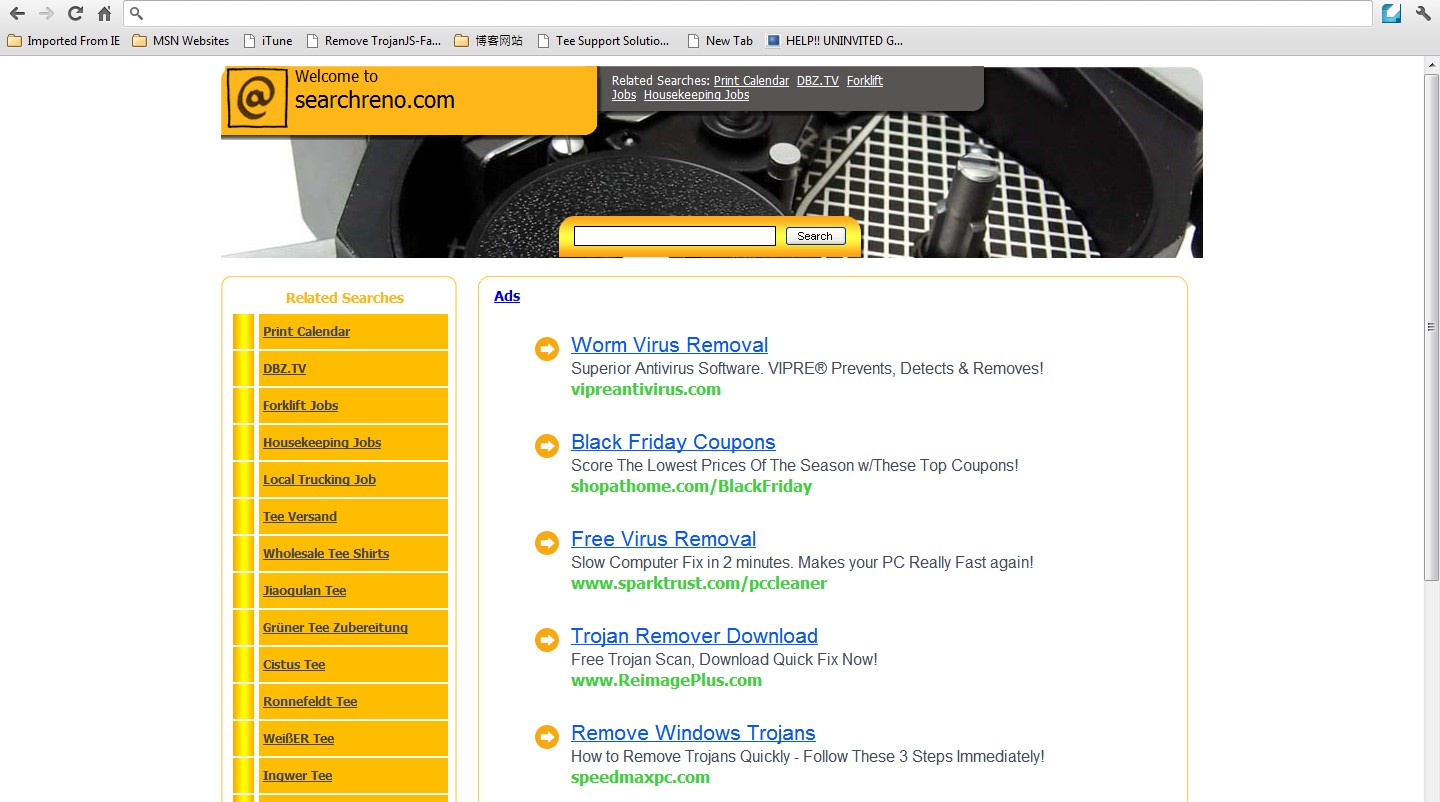1440x802 pixels.
Task: Select Jiaogulan Tee in sidebar
Action: click(x=304, y=591)
